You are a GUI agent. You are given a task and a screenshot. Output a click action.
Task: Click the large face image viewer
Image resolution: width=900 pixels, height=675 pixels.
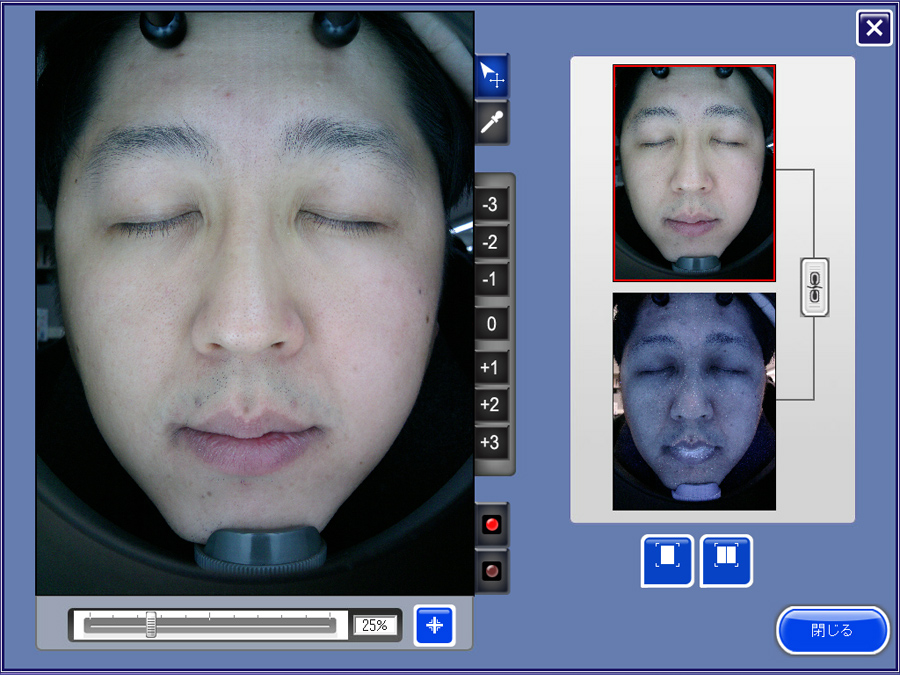click(x=255, y=303)
